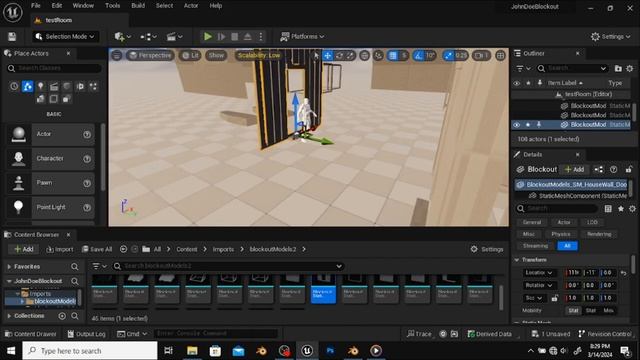The width and height of the screenshot is (640, 360).
Task: Select the Shapes category in Place Actors
Action: click(67, 86)
